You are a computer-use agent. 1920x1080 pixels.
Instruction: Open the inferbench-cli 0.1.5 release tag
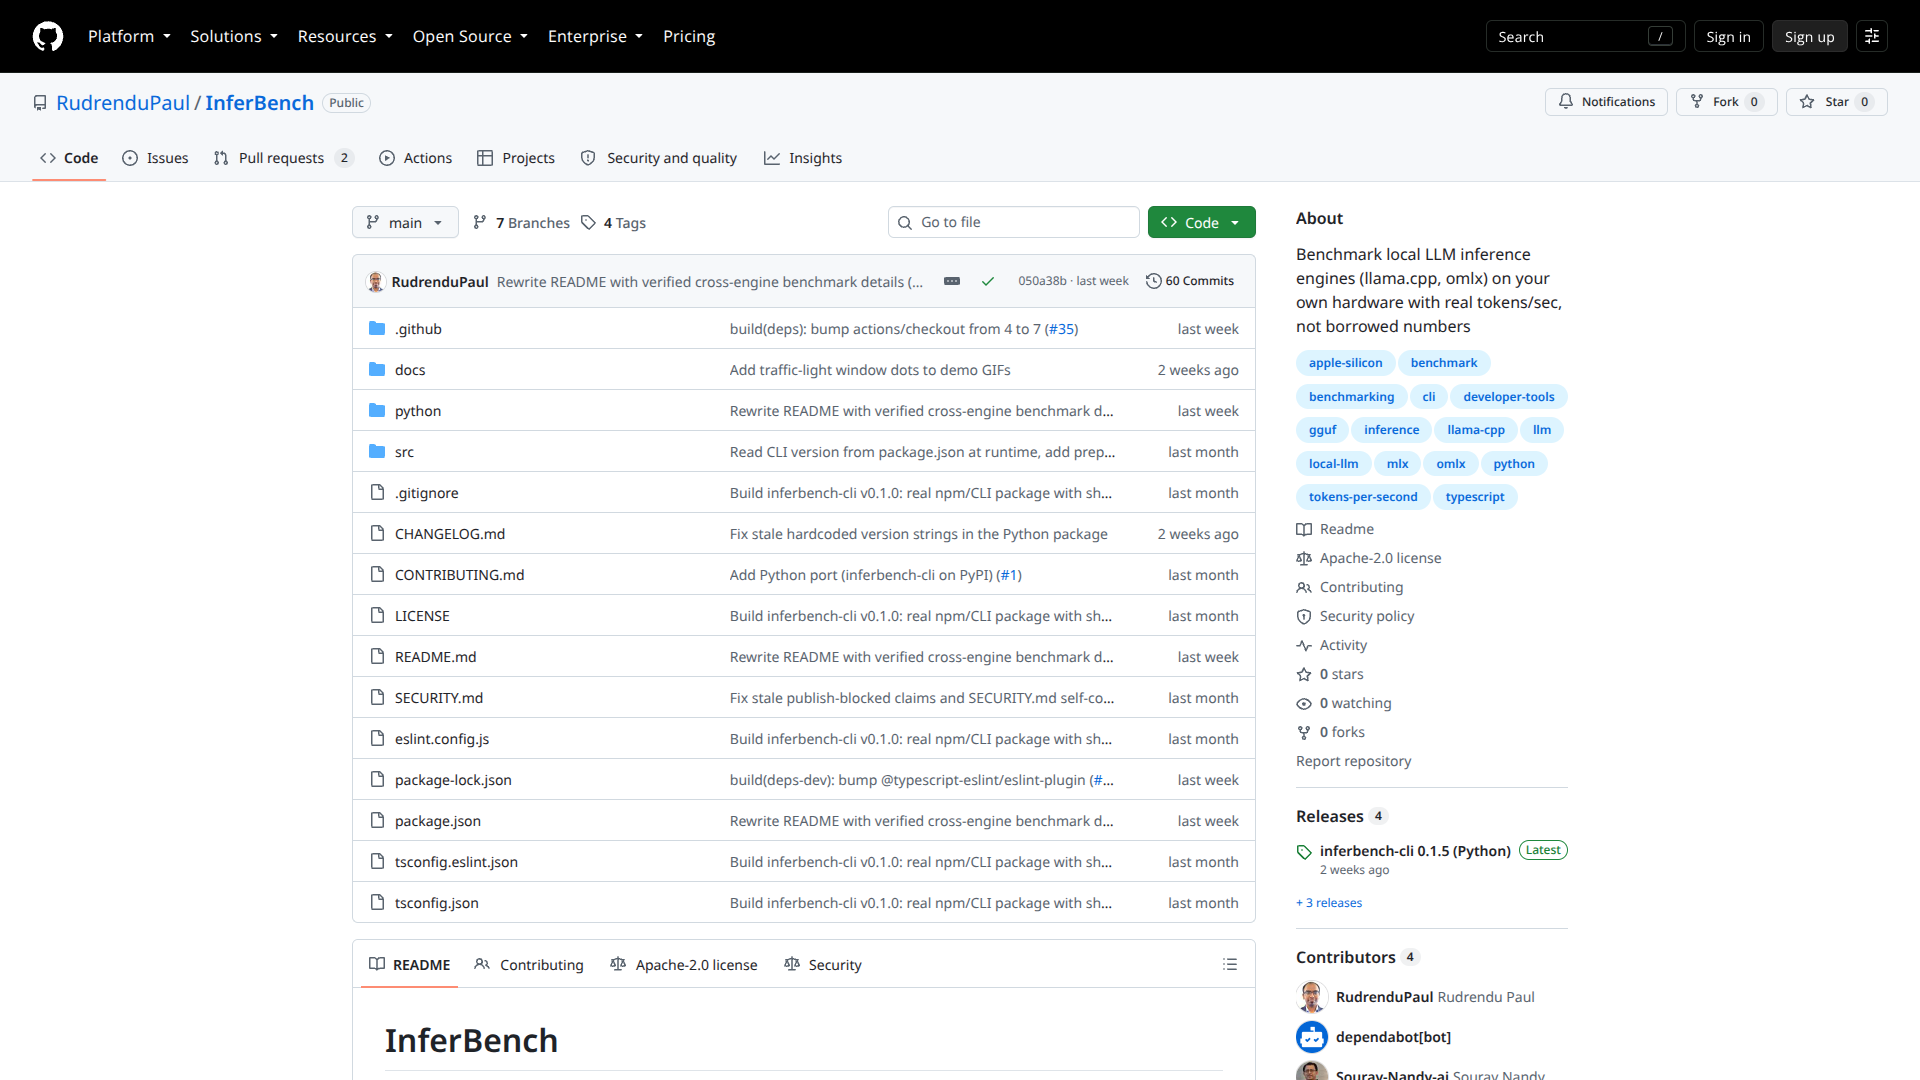[1414, 851]
